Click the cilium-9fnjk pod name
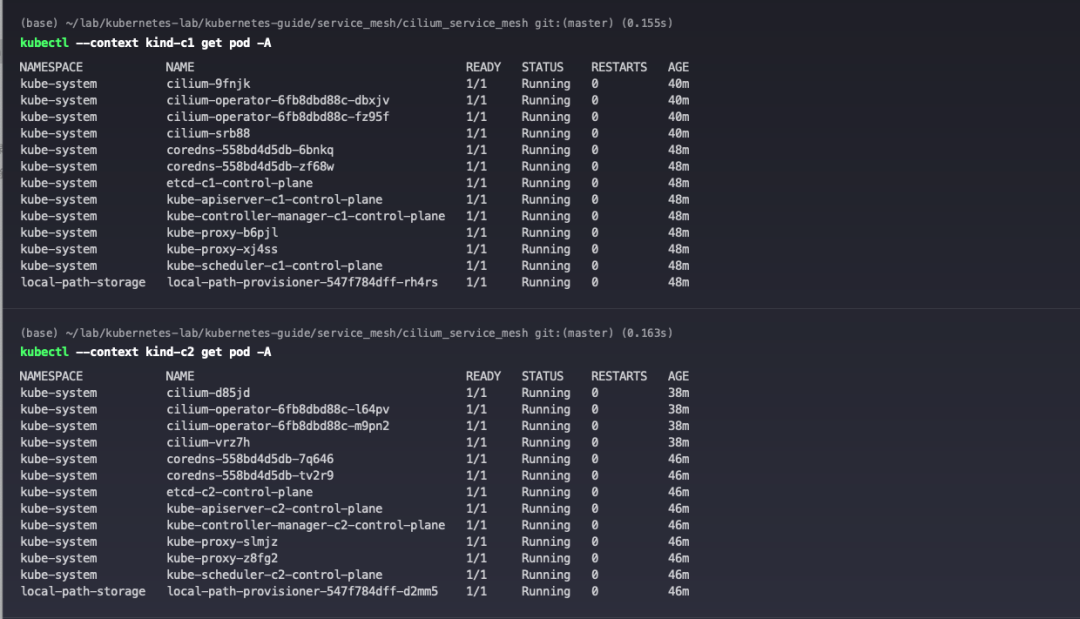Screen dimensions: 1080x619 click(208, 84)
